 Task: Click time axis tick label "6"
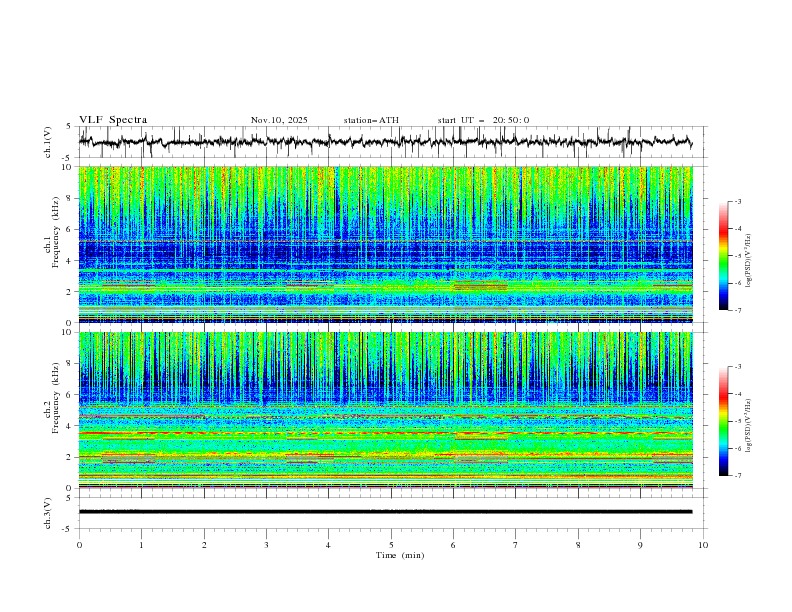point(453,545)
